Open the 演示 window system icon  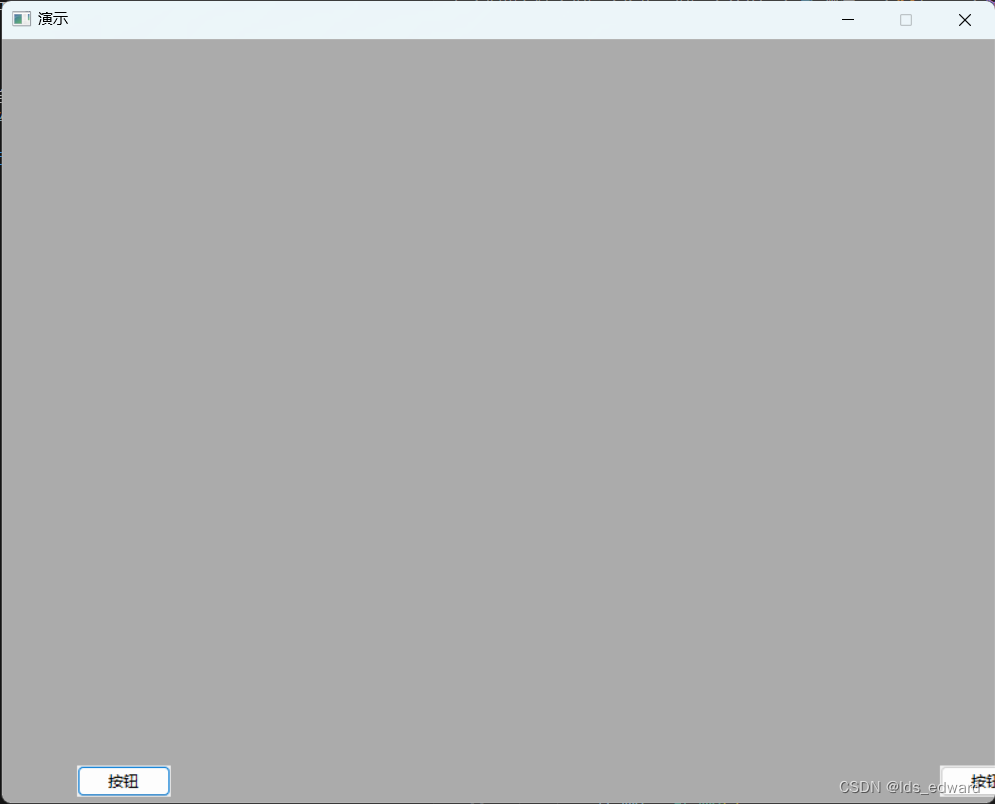pos(22,19)
